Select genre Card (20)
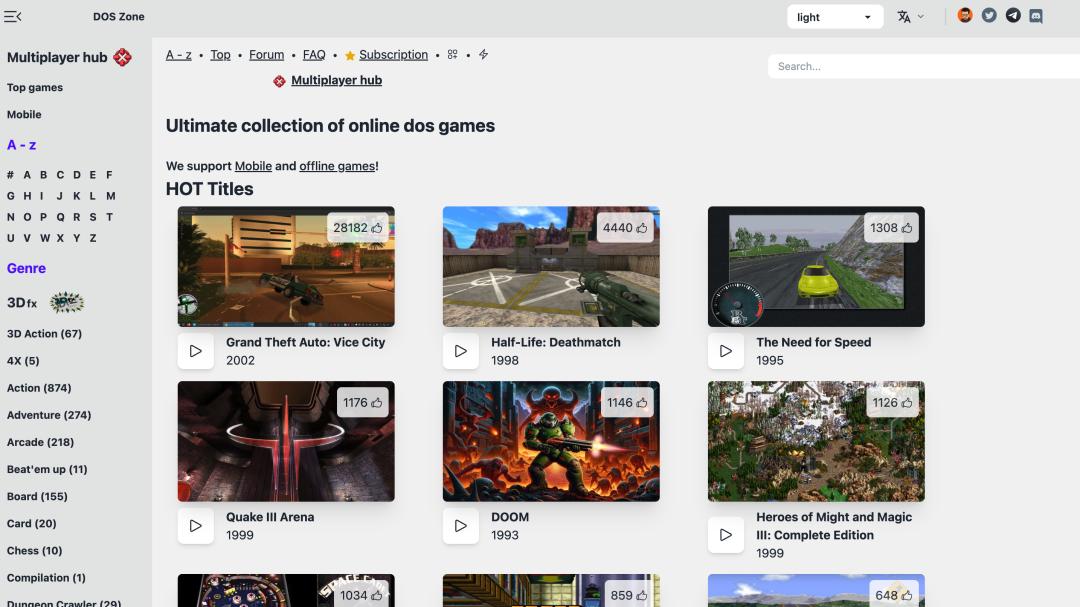 [32, 524]
